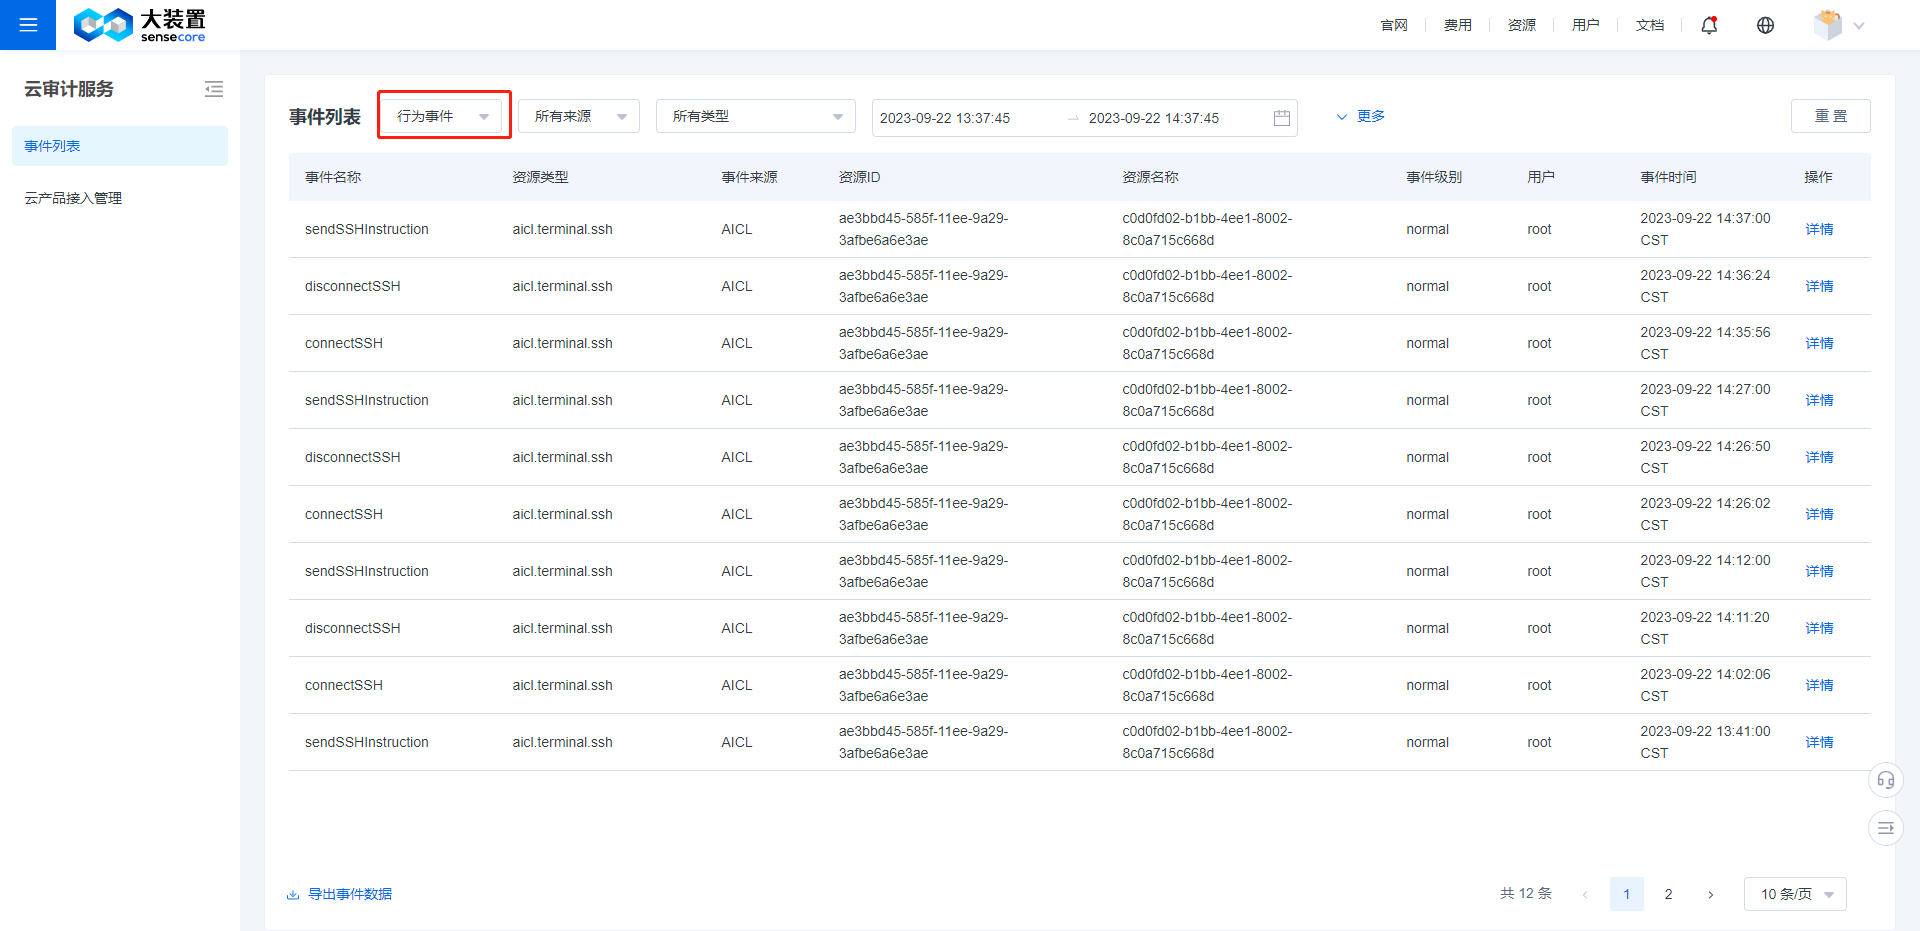Change the 10 条/页 page size selector
This screenshot has height=931, width=1920.
[x=1795, y=894]
